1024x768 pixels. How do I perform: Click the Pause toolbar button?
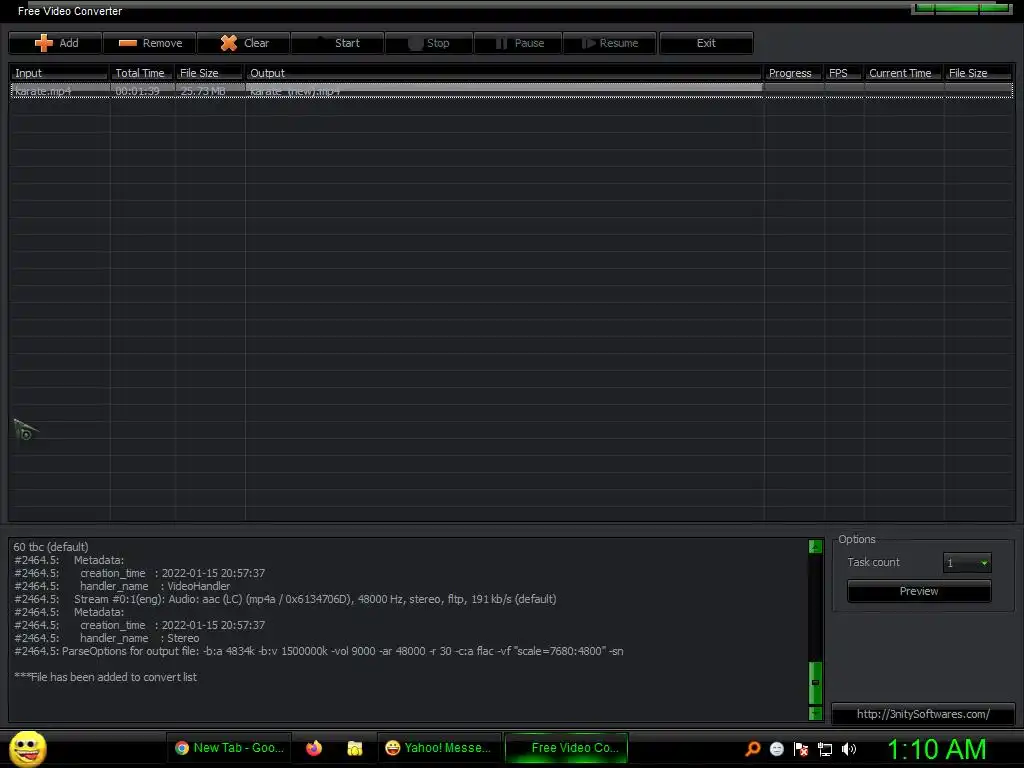click(519, 43)
